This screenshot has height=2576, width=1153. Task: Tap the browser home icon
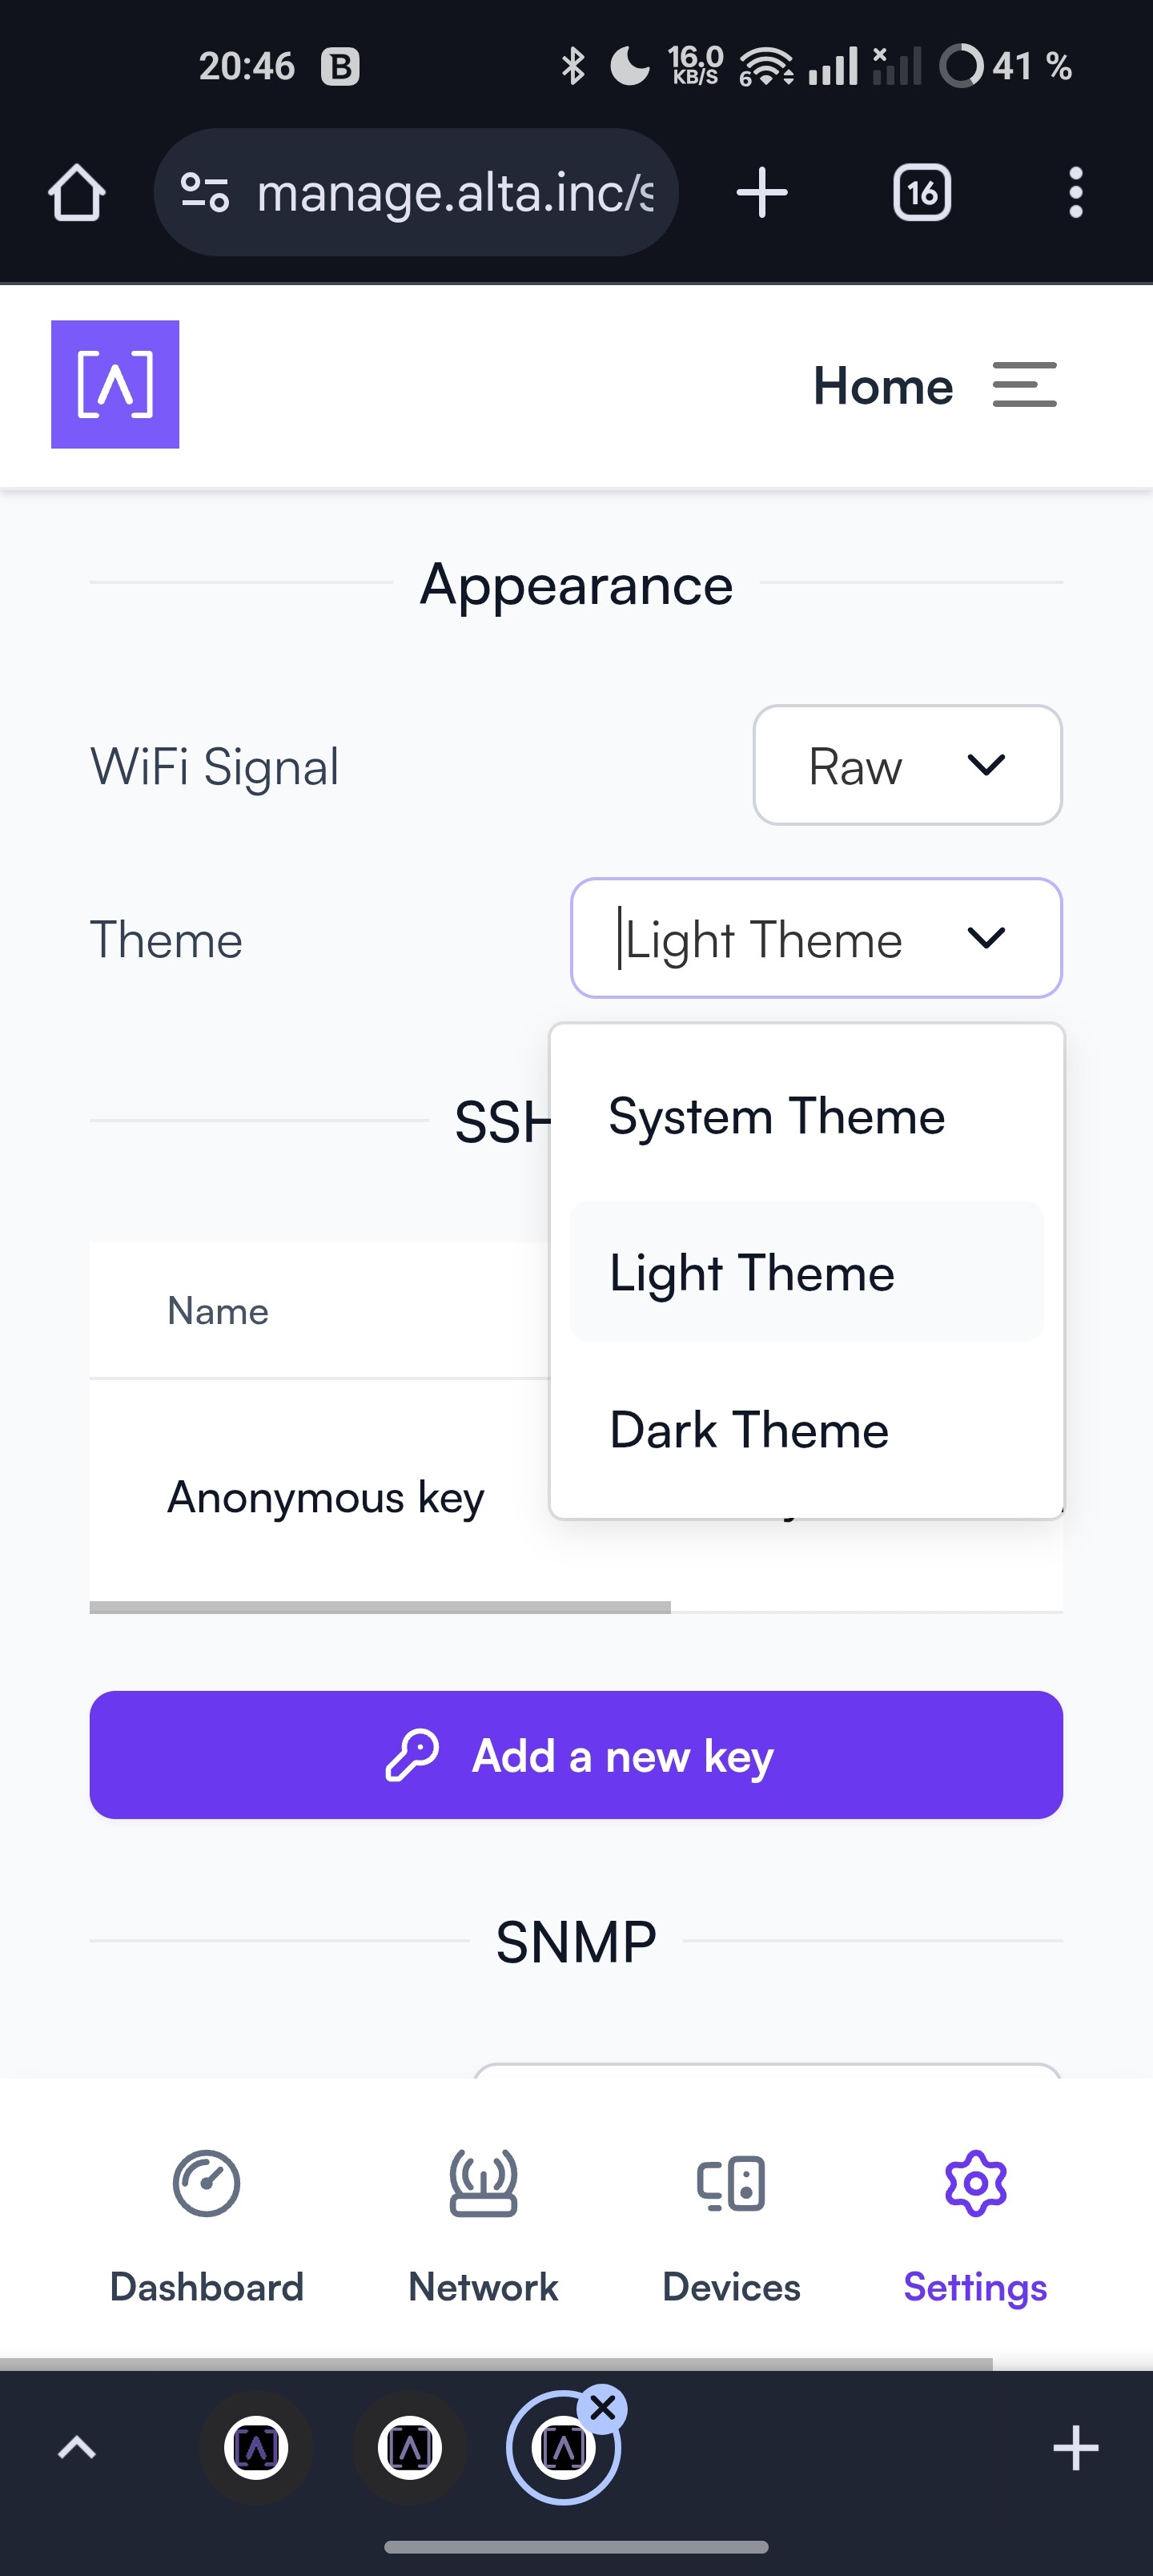[x=77, y=192]
